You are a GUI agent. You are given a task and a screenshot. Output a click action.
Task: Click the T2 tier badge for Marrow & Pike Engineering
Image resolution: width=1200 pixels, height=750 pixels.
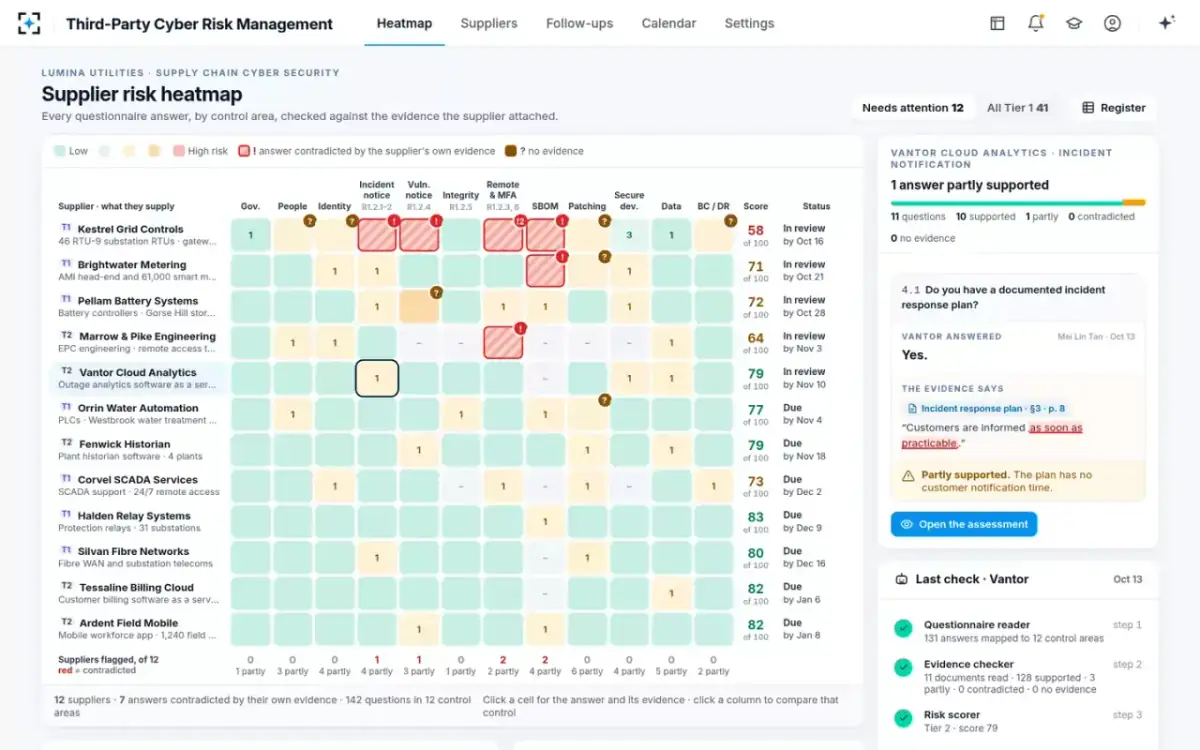coord(67,336)
